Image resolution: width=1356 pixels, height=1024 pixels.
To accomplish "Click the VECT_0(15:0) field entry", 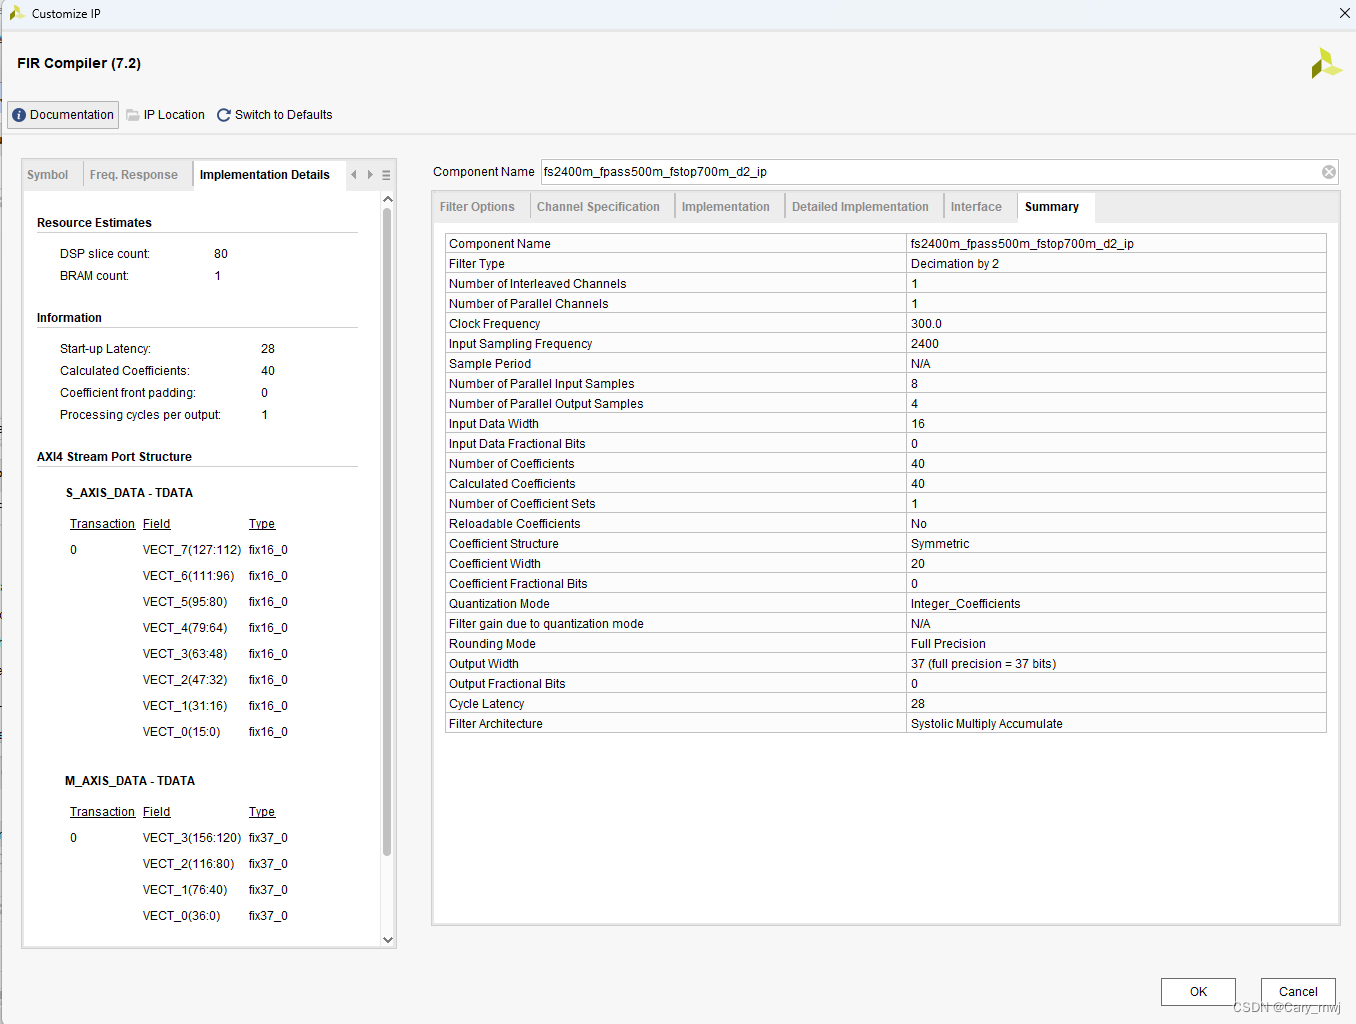I will click(181, 732).
